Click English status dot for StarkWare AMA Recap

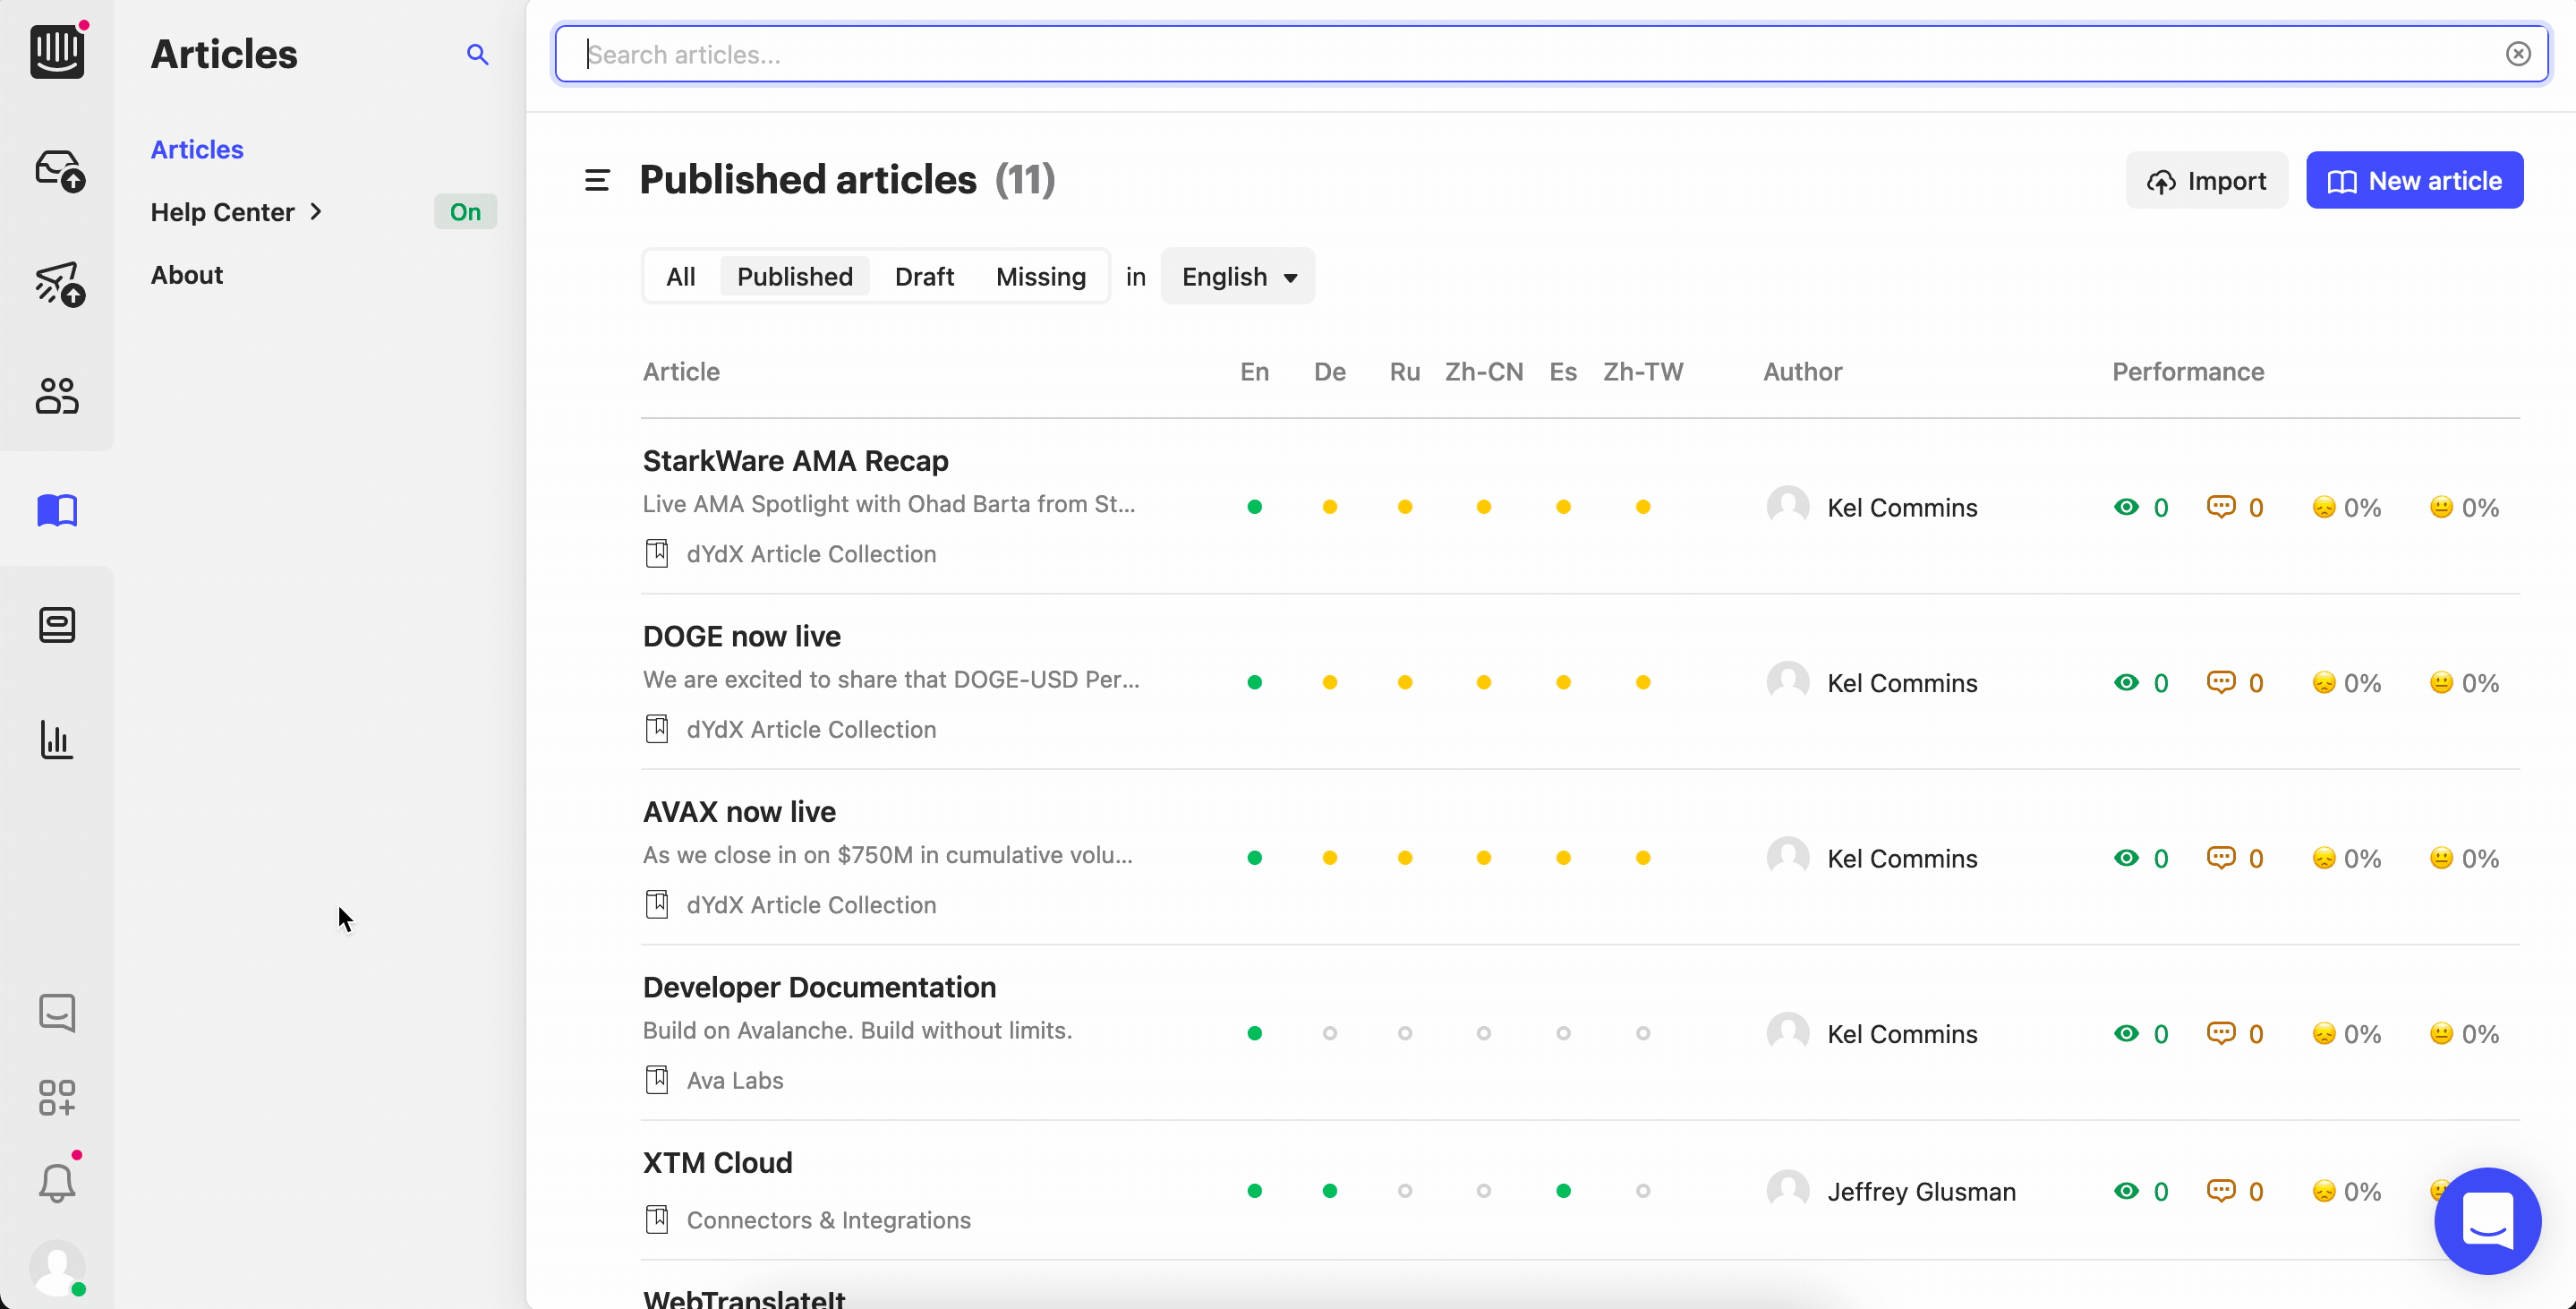[x=1254, y=507]
